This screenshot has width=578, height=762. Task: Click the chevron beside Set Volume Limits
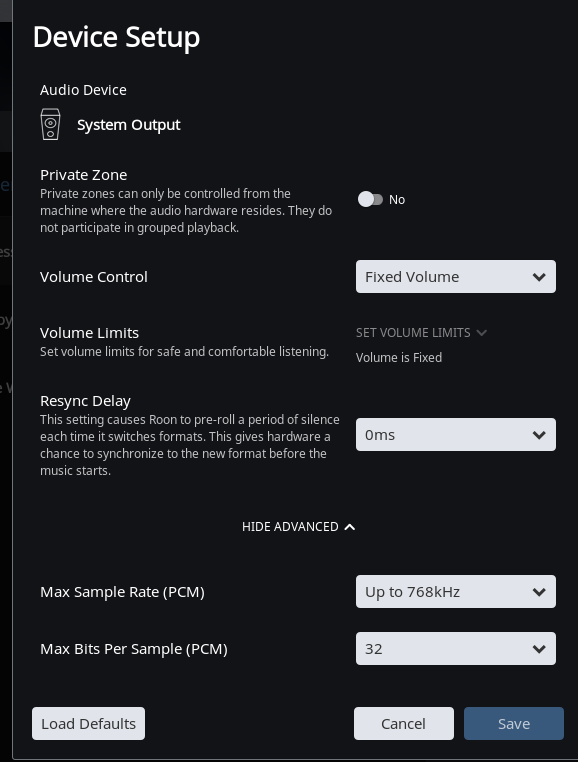pyautogui.click(x=482, y=333)
